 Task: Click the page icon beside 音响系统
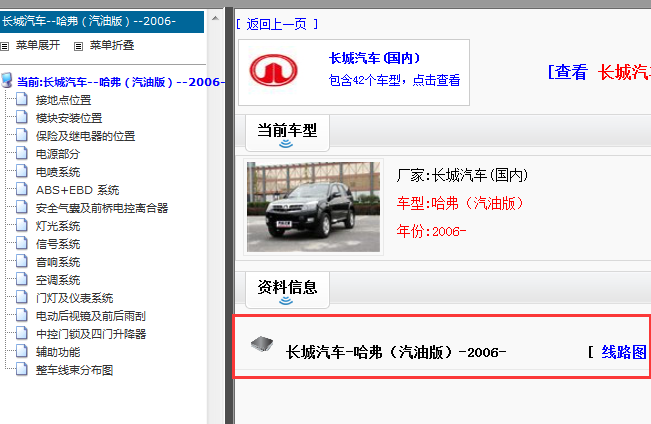point(22,262)
